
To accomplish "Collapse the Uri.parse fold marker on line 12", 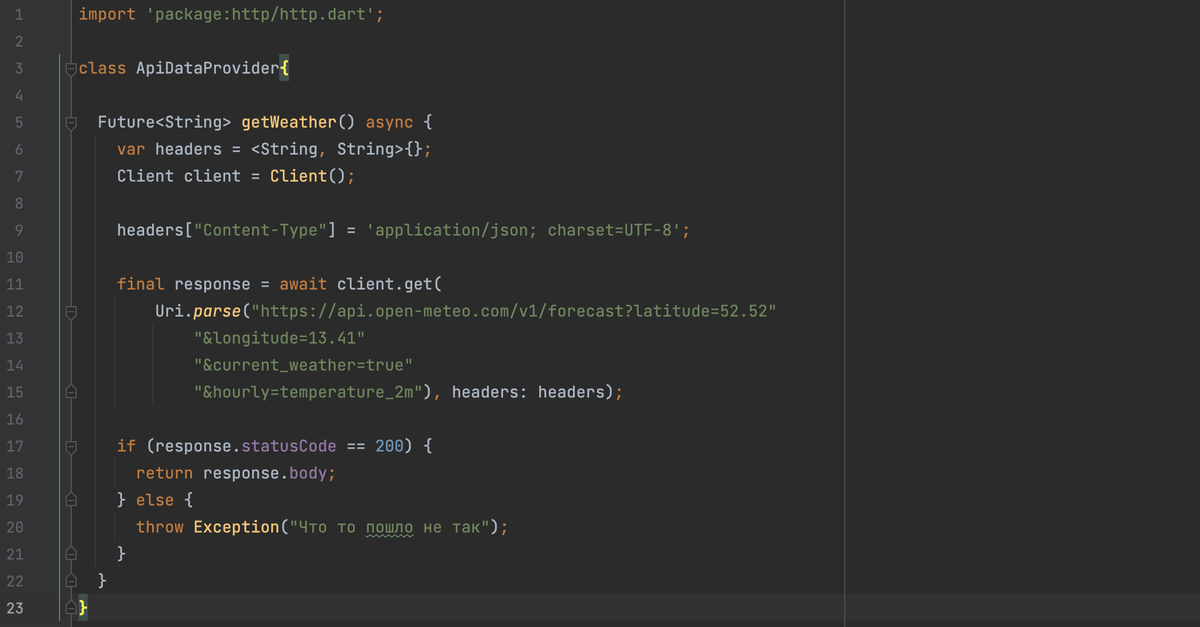I will (70, 312).
